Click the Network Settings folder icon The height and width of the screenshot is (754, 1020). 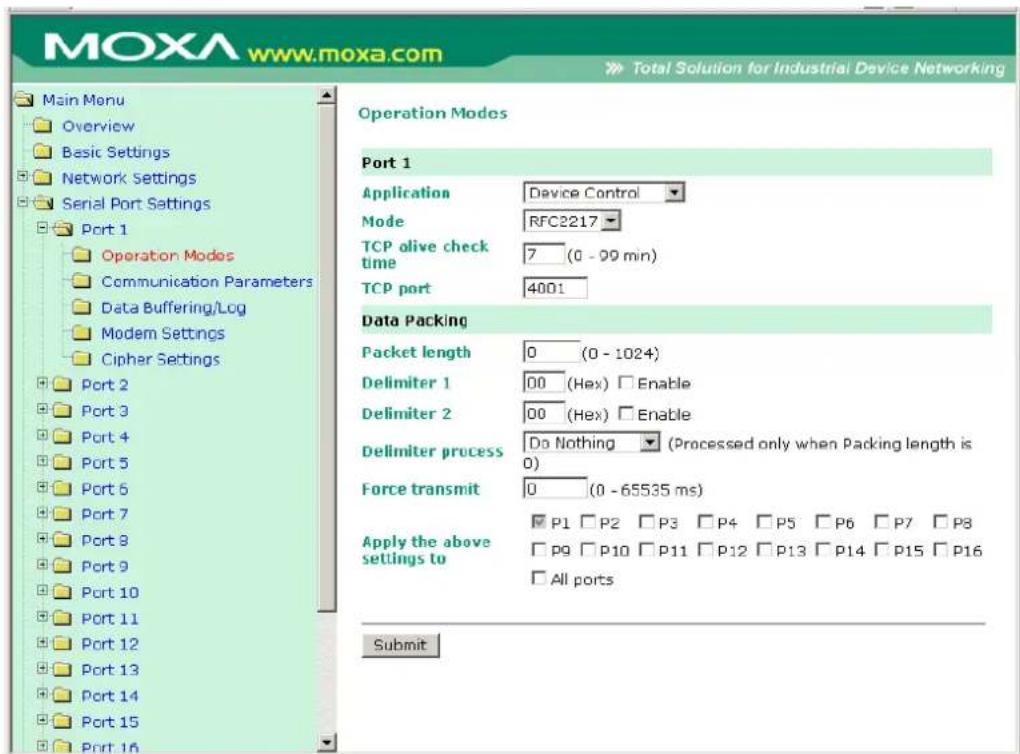[42, 178]
